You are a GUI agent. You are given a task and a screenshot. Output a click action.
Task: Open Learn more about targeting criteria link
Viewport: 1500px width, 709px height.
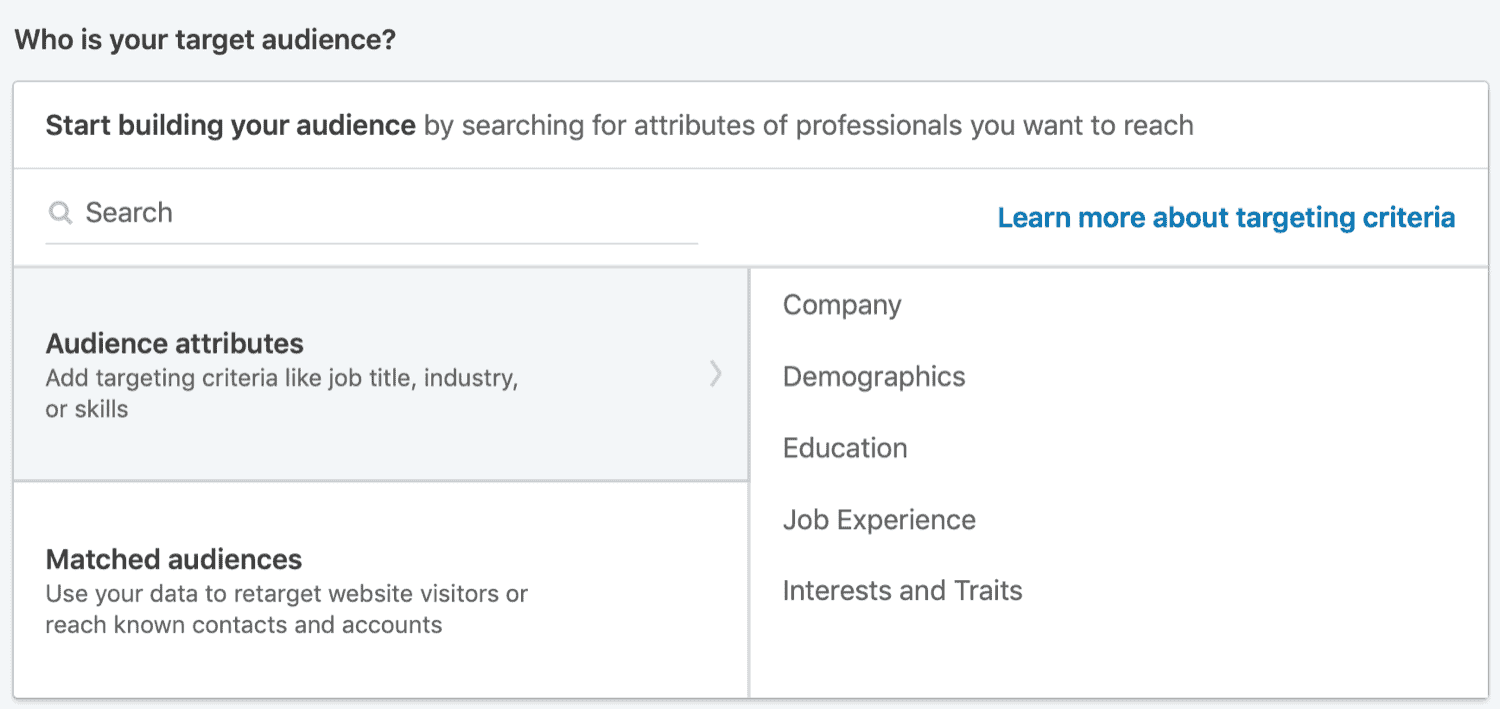tap(1226, 217)
